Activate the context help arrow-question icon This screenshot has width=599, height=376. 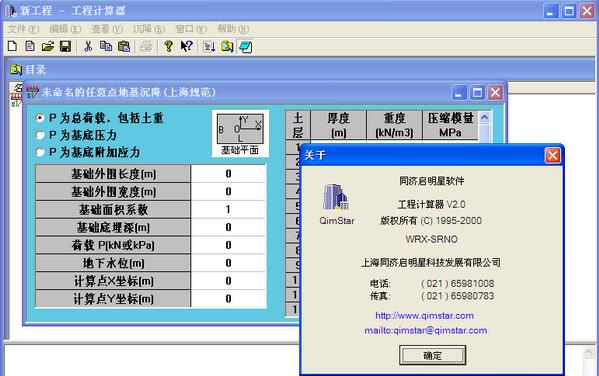point(186,46)
